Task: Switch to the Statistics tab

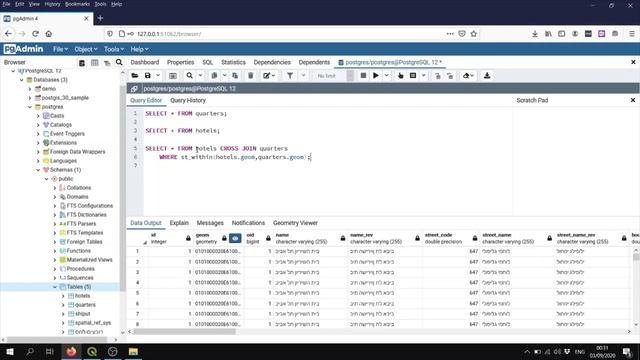Action: (x=233, y=62)
